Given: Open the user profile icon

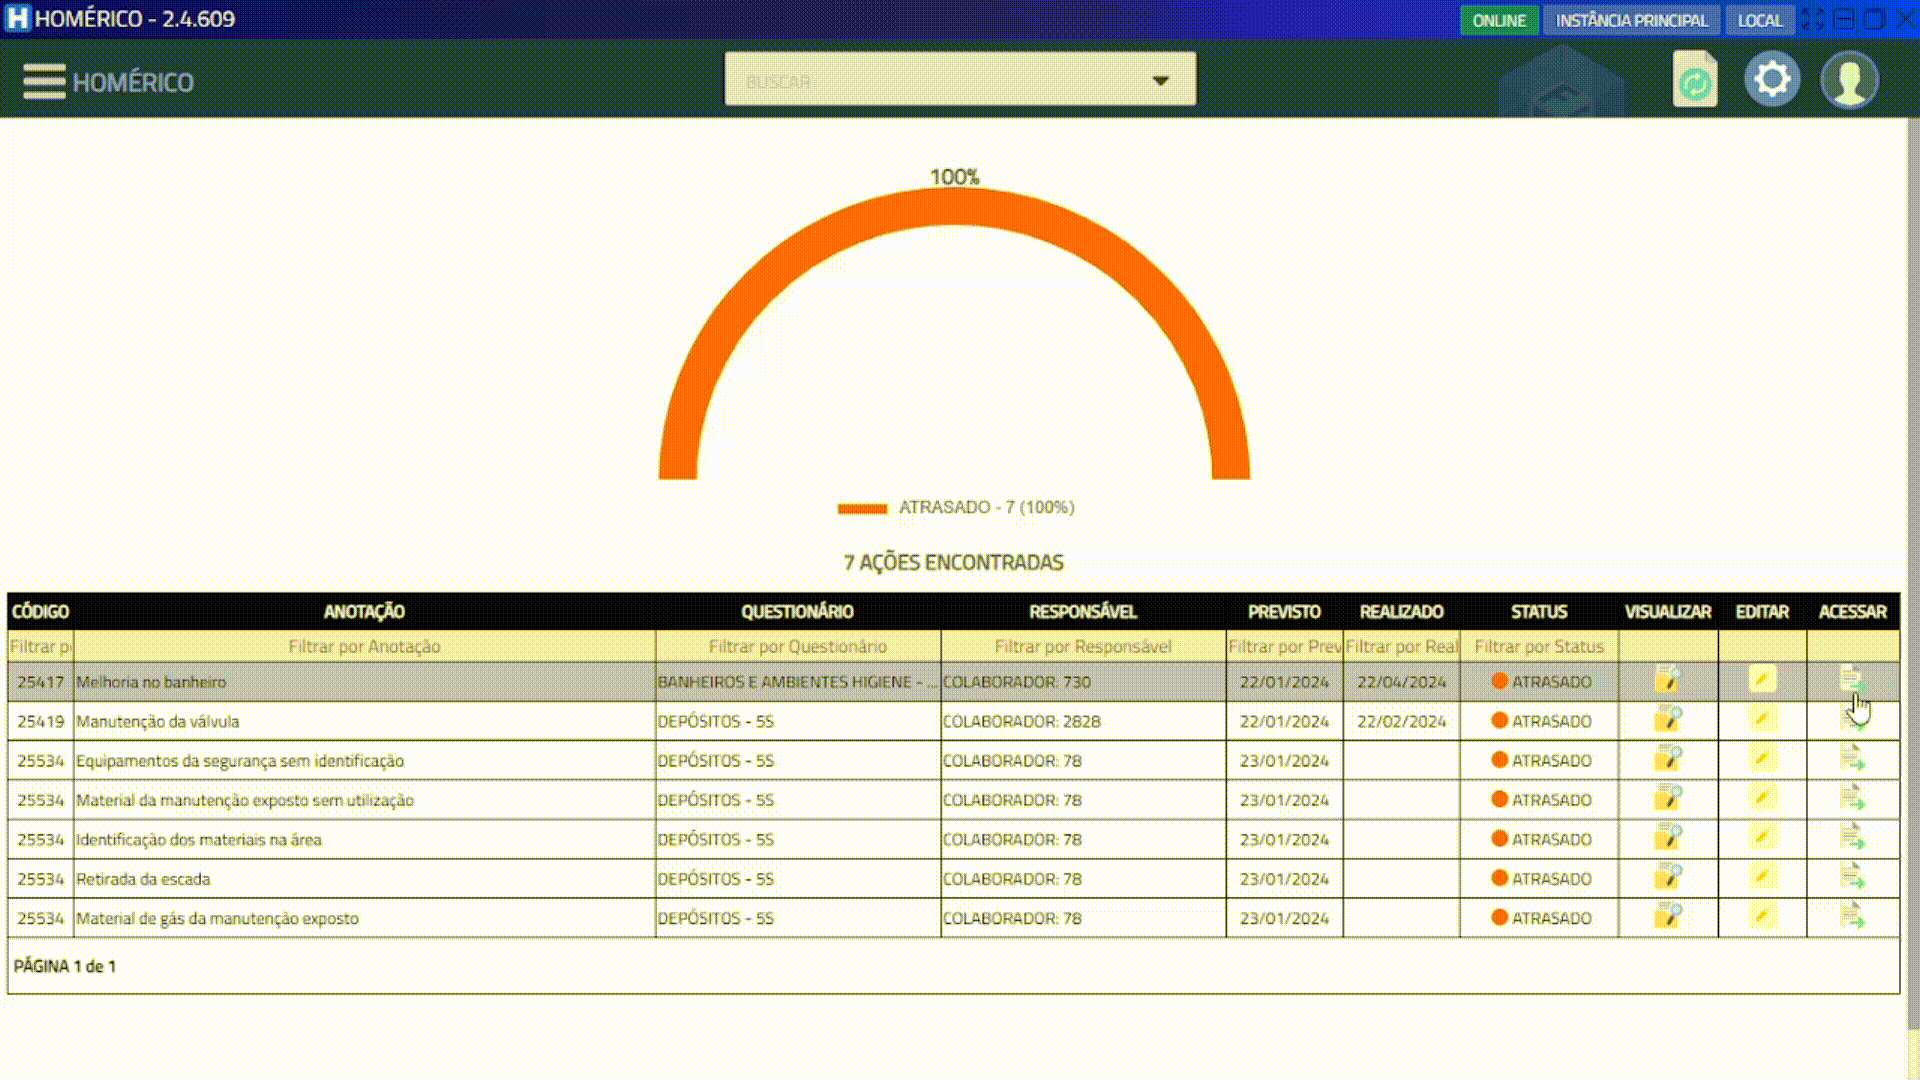Looking at the screenshot, I should coord(1849,80).
